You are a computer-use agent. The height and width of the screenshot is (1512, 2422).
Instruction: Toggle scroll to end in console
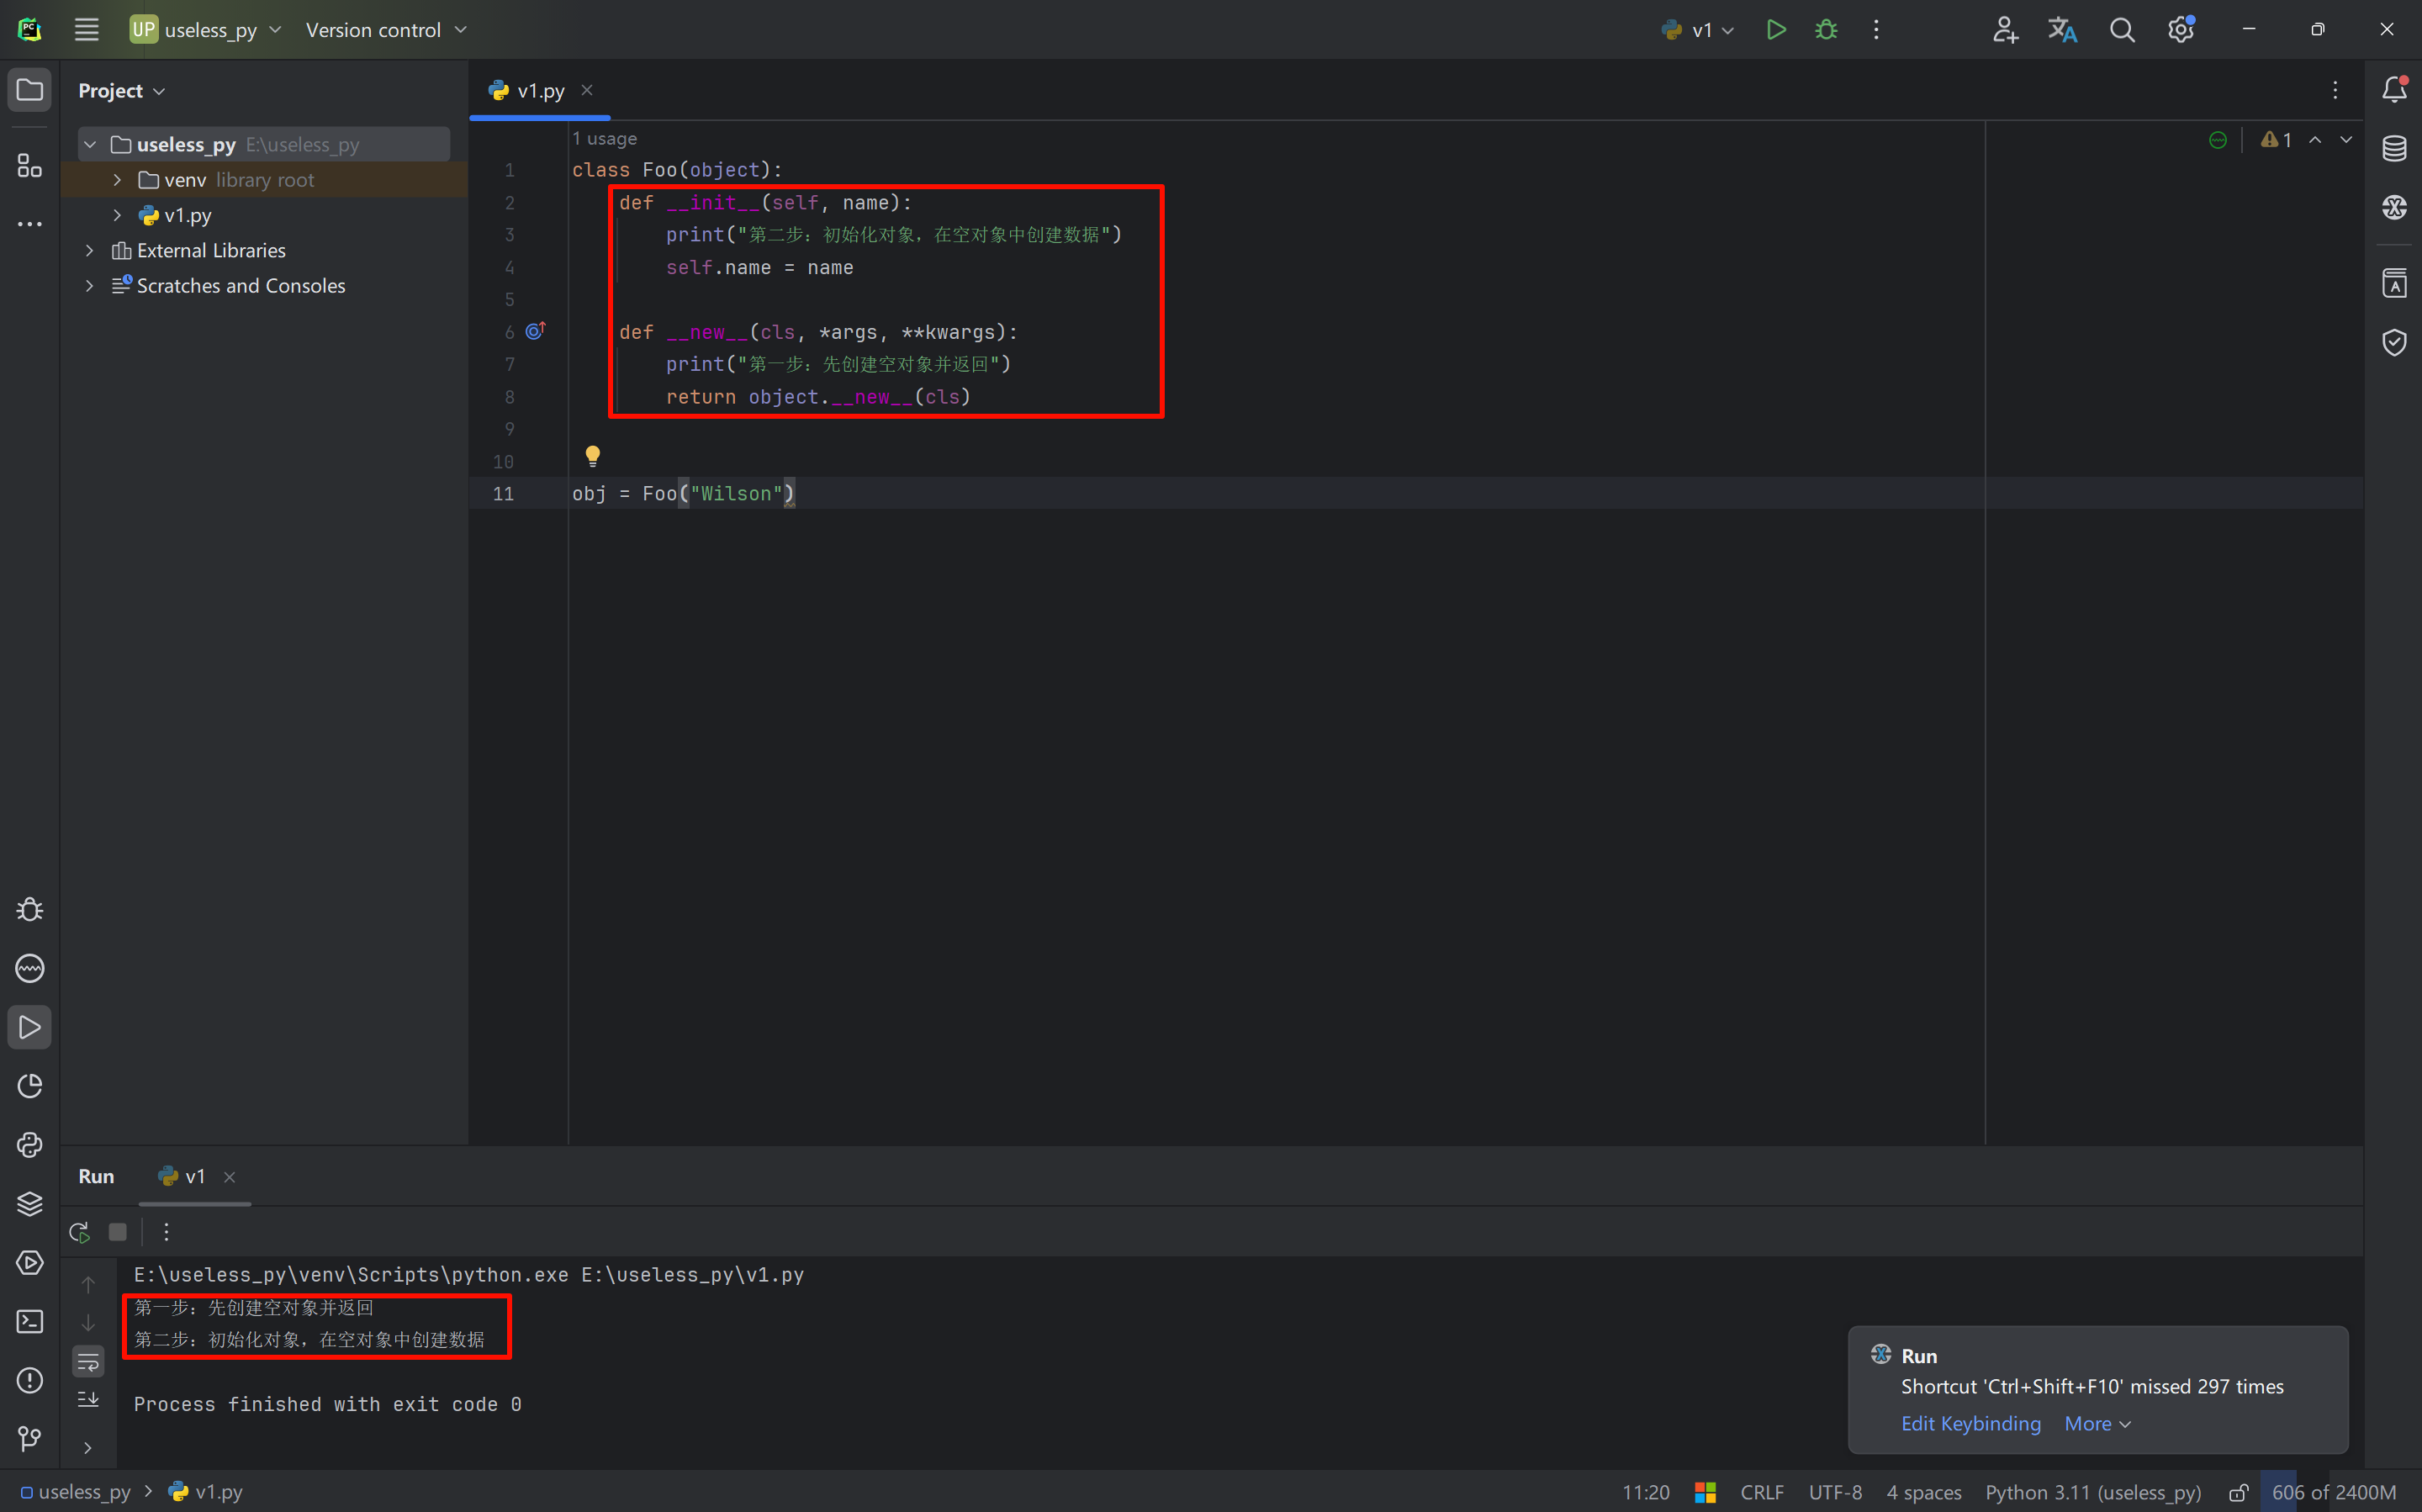point(88,1399)
